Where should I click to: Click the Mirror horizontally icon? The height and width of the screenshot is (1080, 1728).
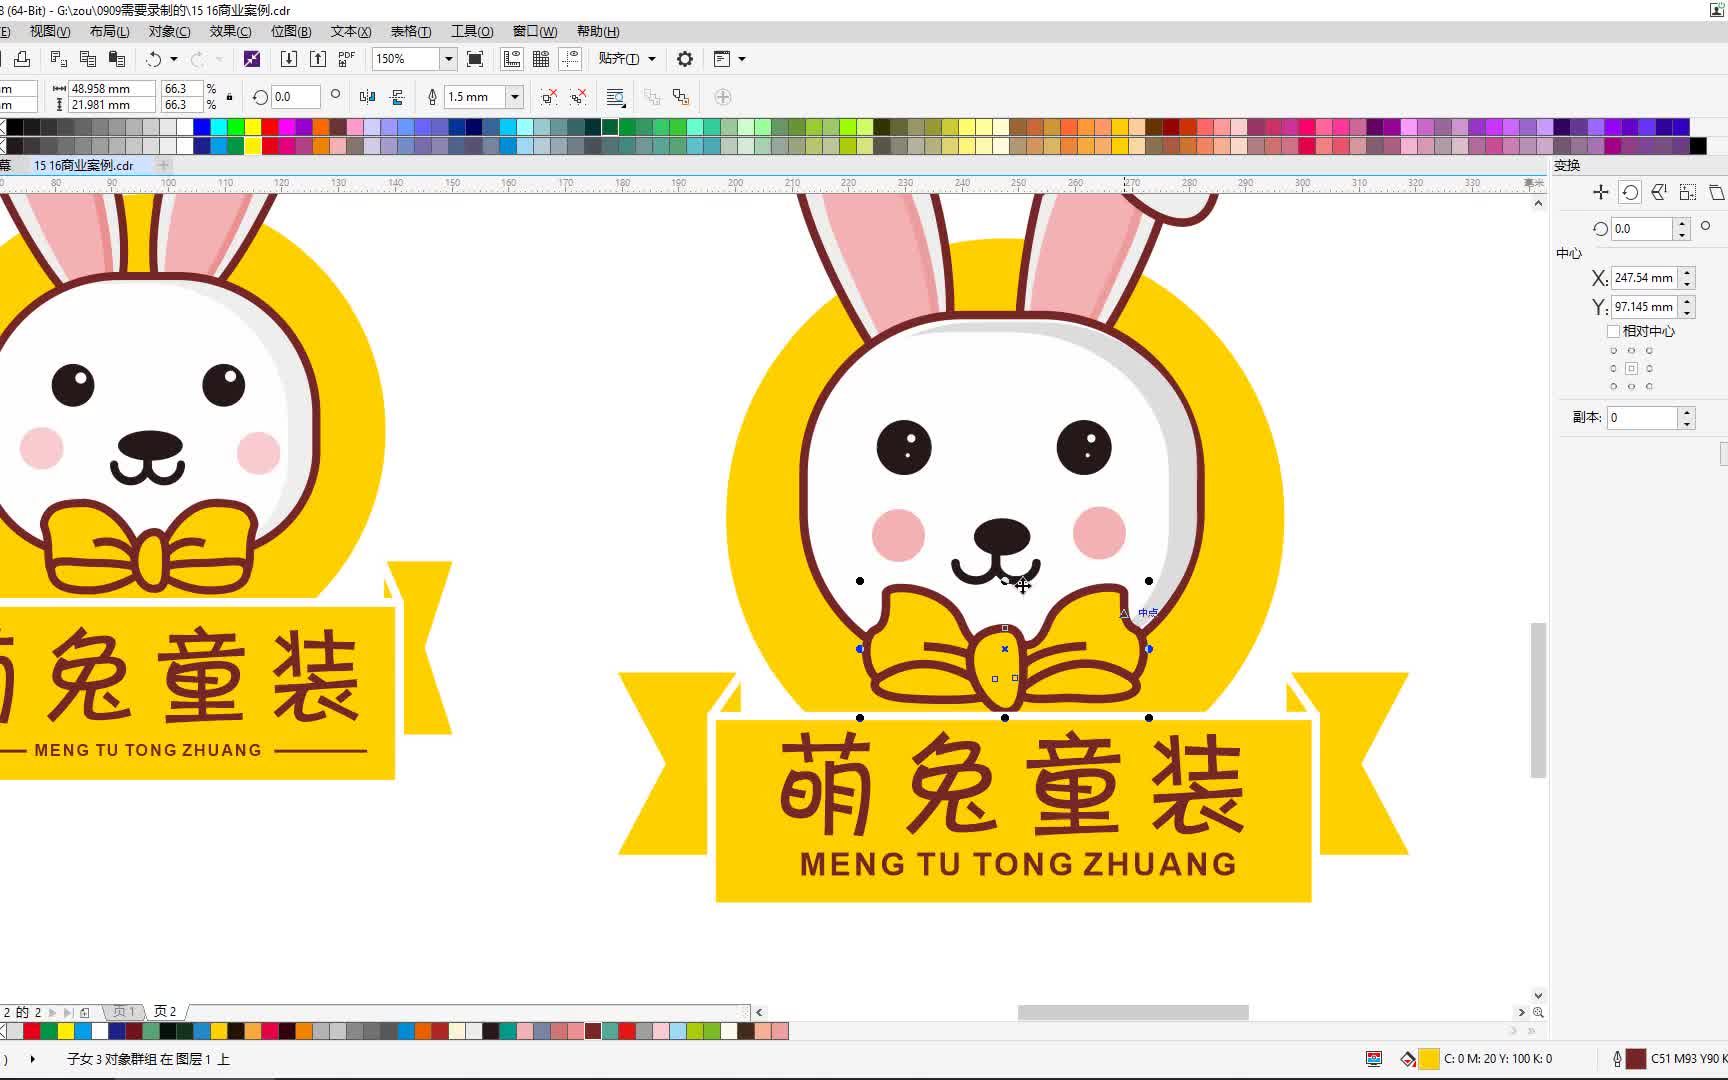click(368, 97)
